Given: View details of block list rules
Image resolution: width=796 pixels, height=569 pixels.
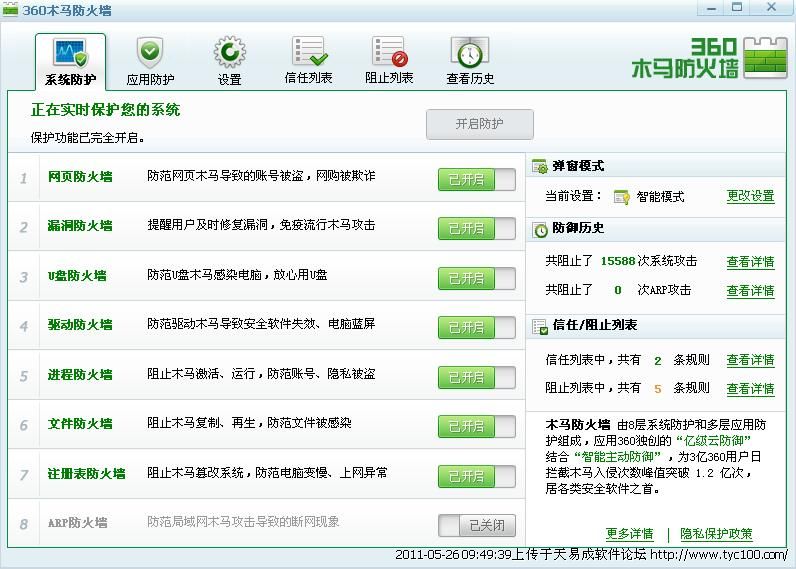Looking at the screenshot, I should click(x=750, y=389).
